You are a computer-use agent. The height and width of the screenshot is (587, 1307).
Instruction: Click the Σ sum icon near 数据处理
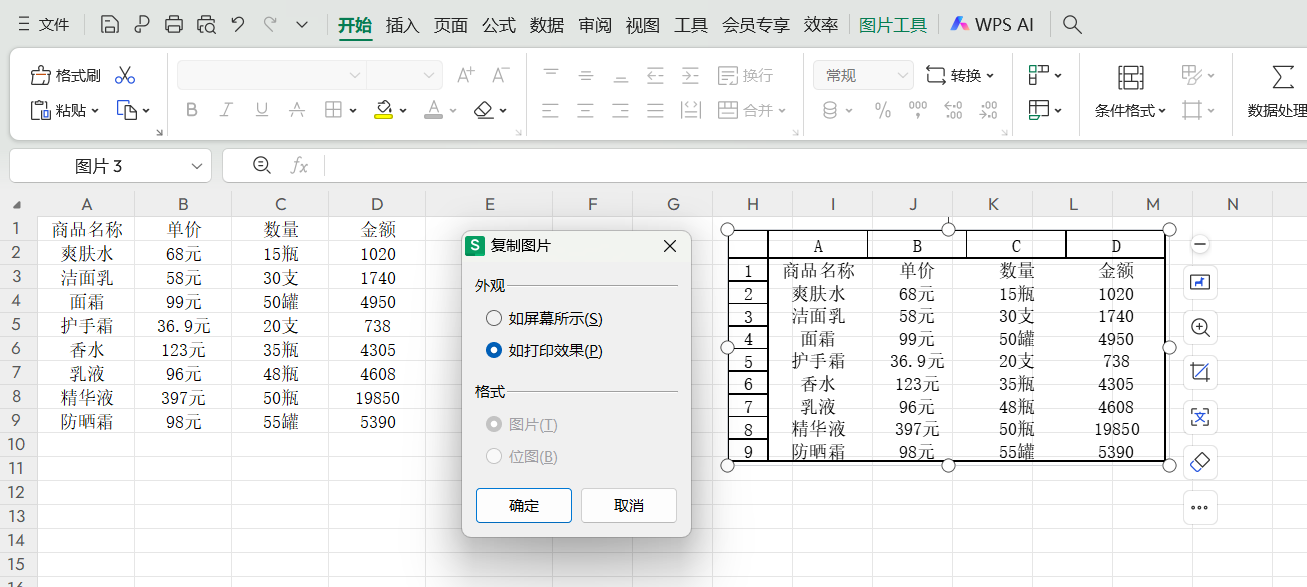pos(1282,75)
